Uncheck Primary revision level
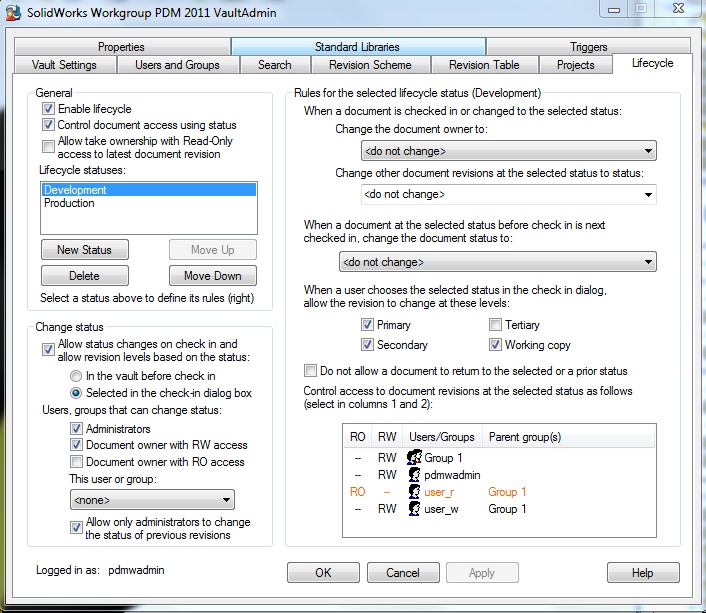 coord(367,325)
